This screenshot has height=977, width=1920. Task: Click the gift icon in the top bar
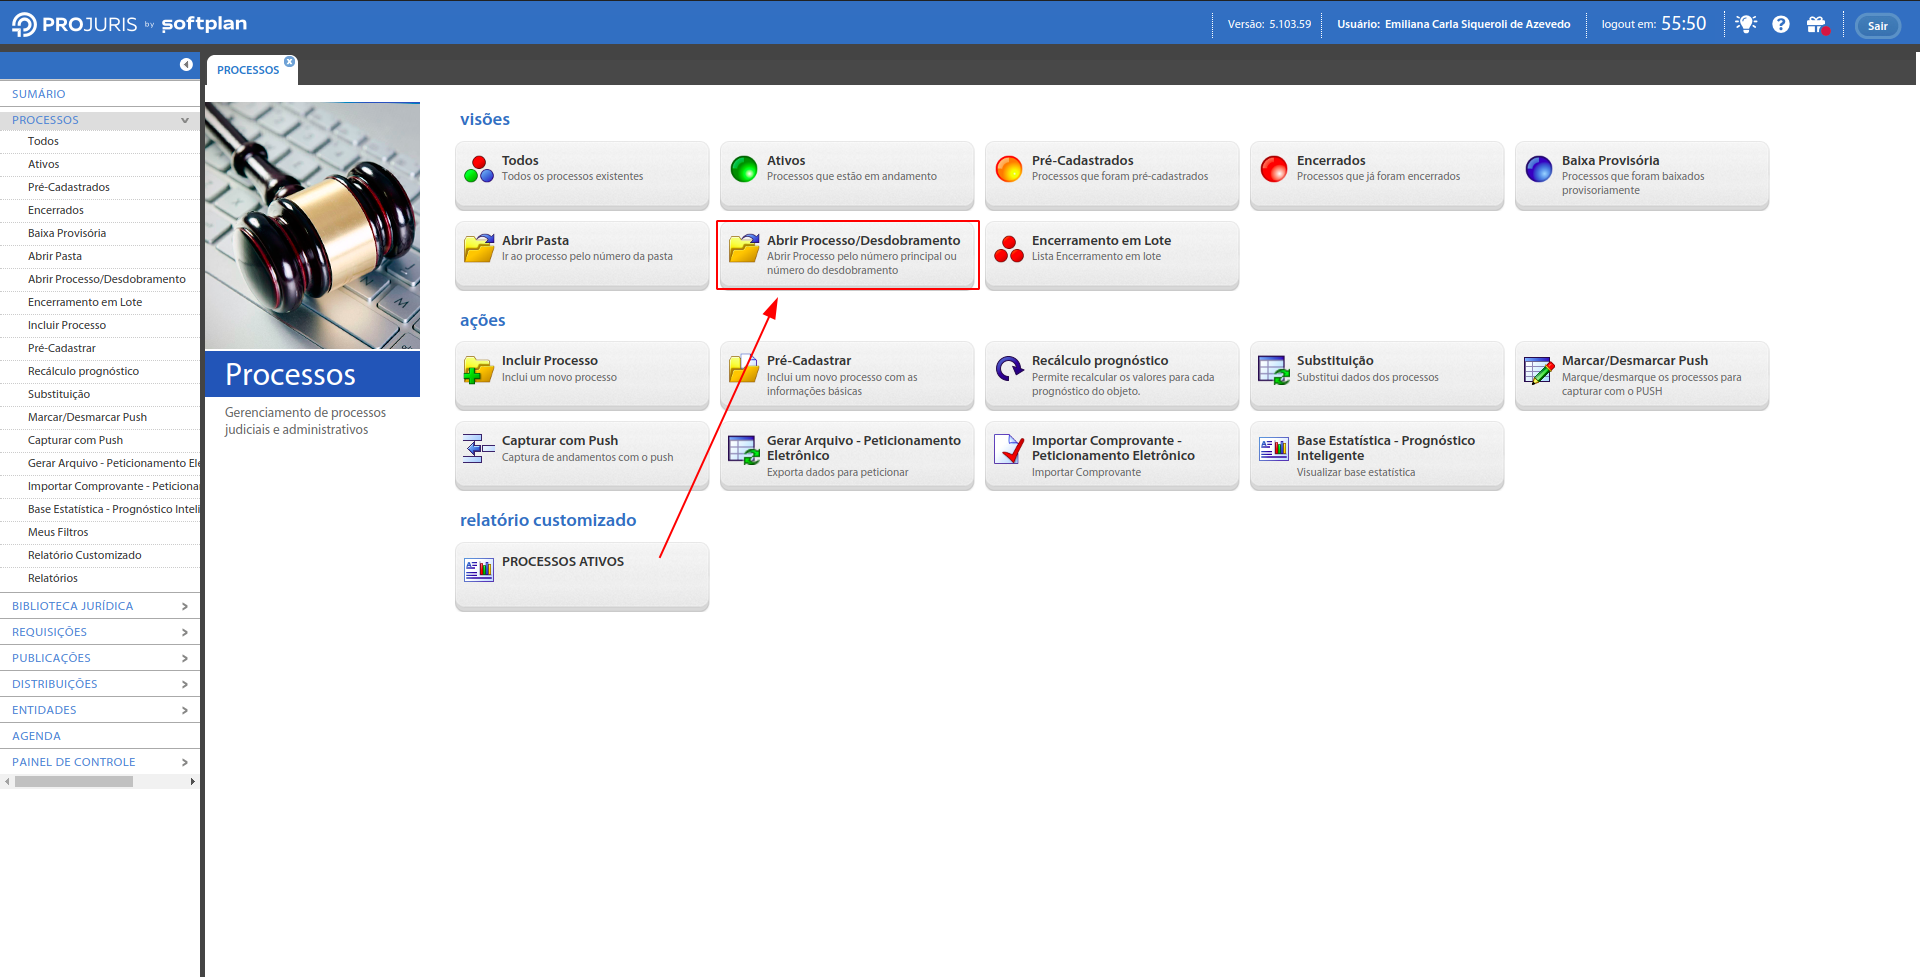point(1816,24)
